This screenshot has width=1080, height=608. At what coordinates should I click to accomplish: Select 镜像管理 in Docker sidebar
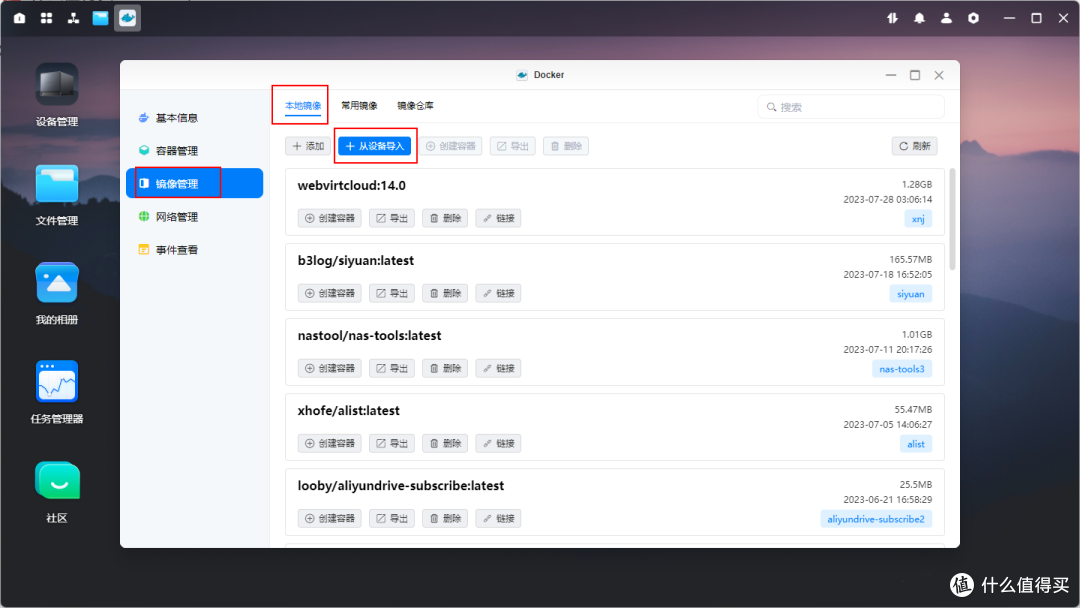pyautogui.click(x=194, y=183)
